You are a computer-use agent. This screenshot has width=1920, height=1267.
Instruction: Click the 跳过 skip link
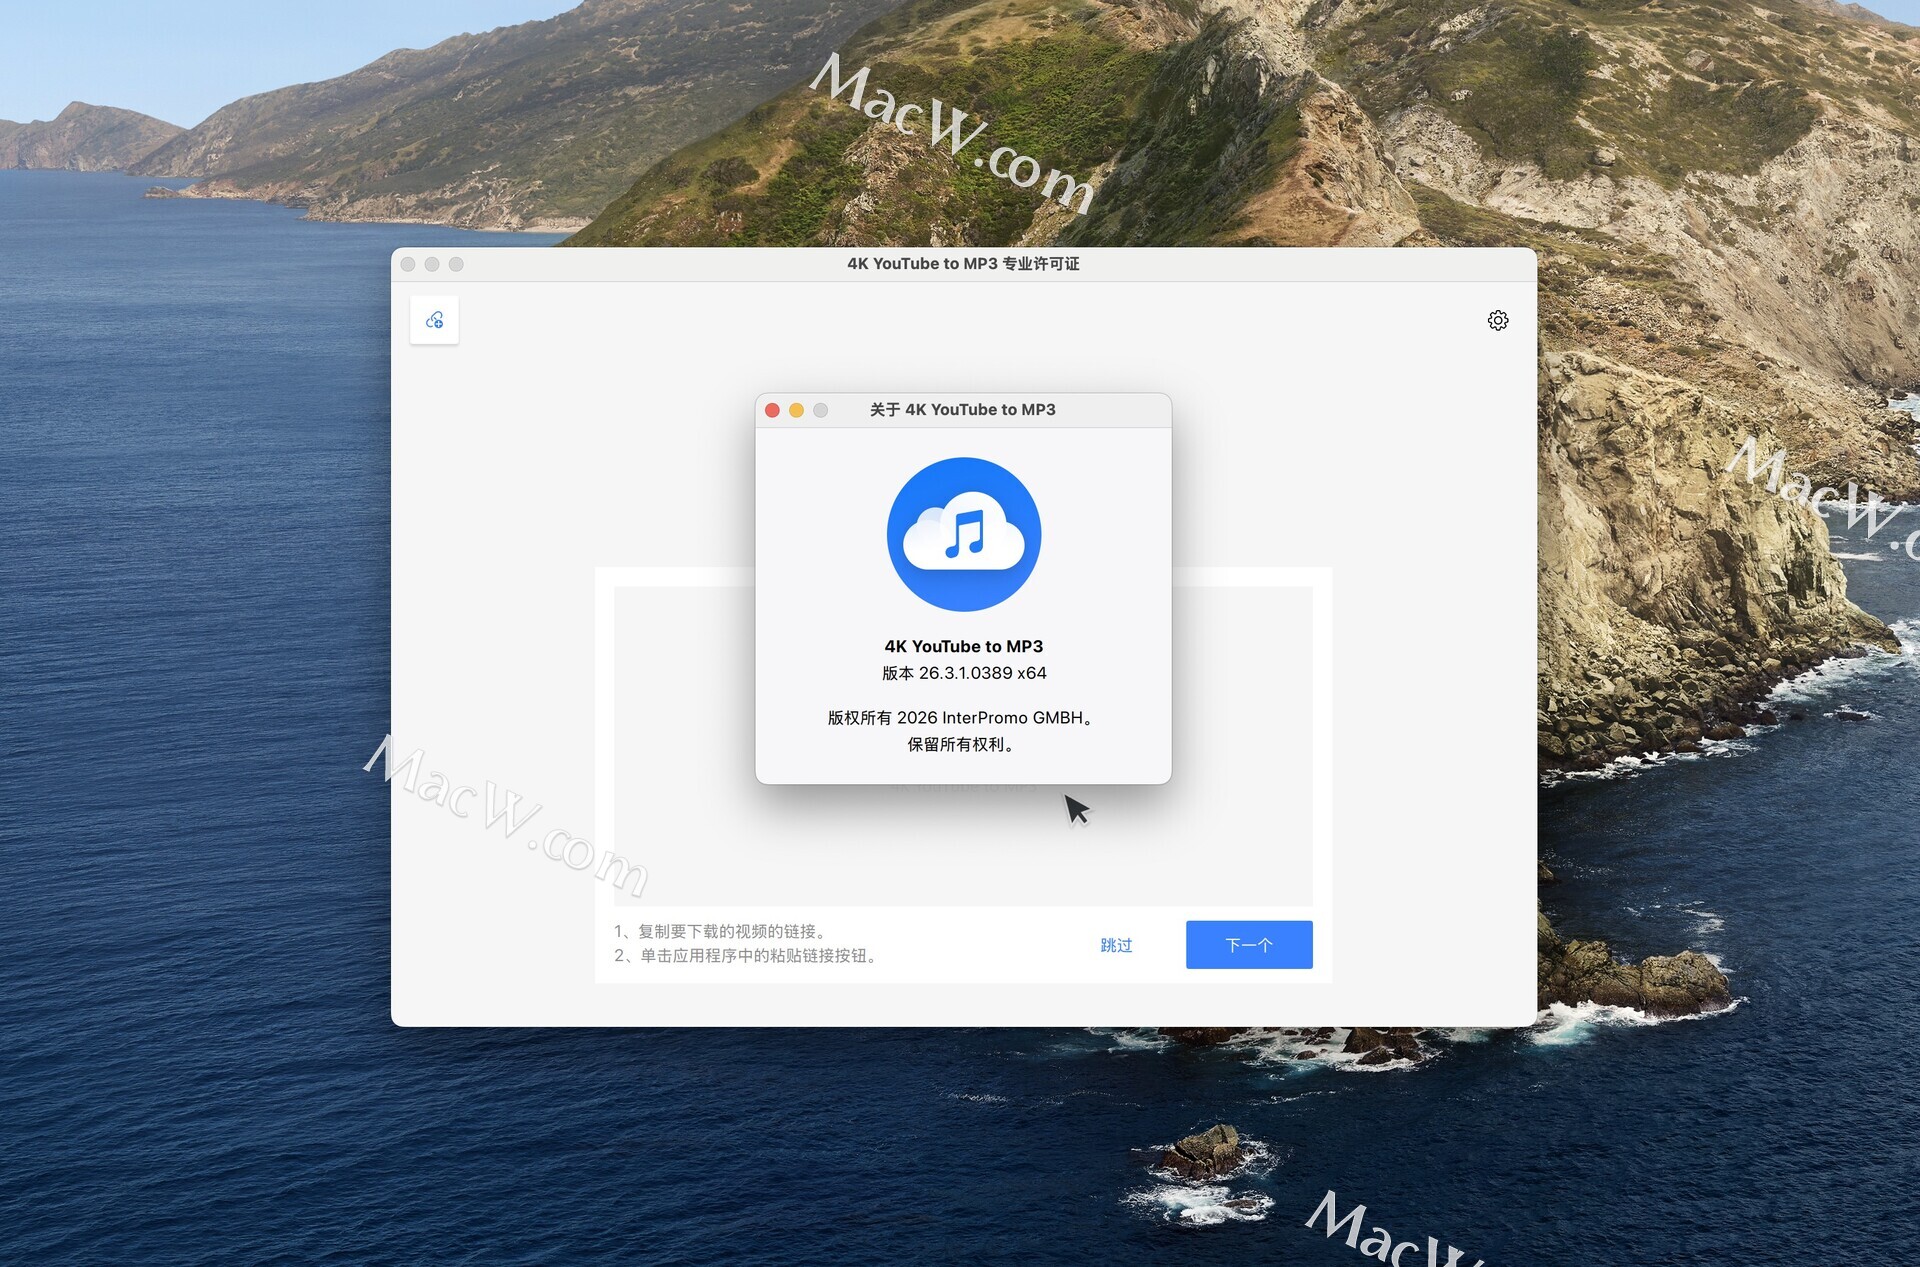click(1116, 945)
